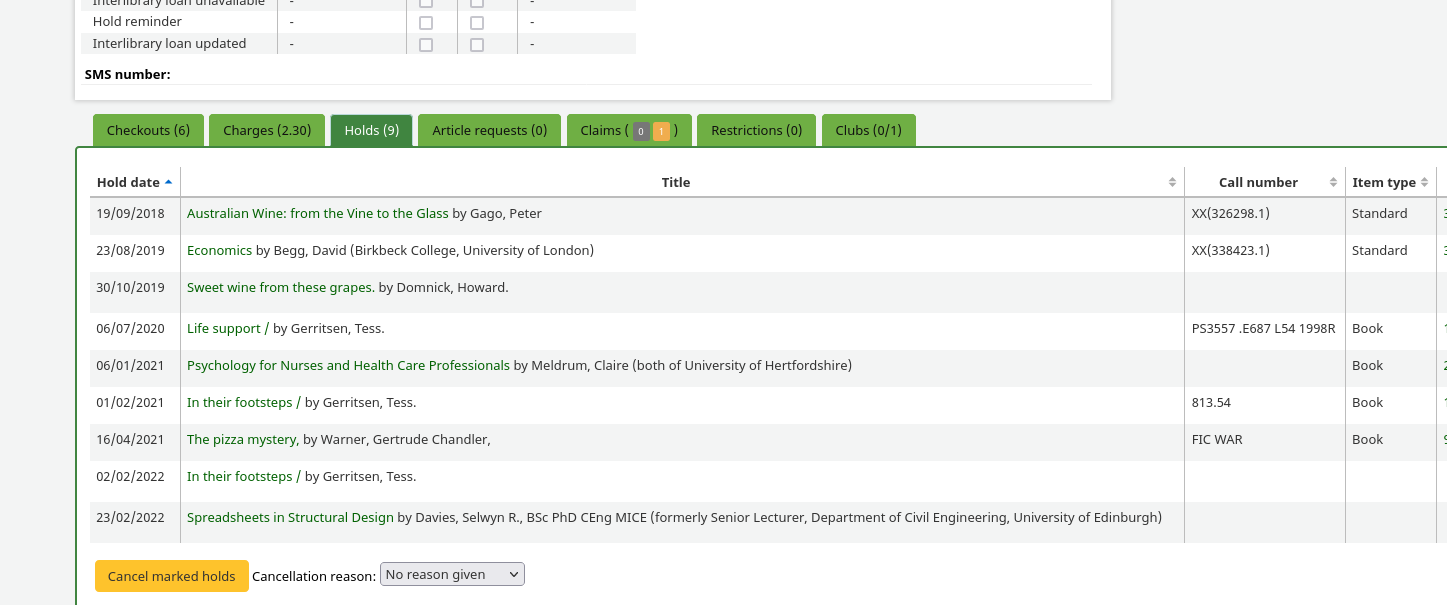This screenshot has width=1447, height=605.
Task: Follow the 'The pizza mystery' link
Action: [x=241, y=439]
